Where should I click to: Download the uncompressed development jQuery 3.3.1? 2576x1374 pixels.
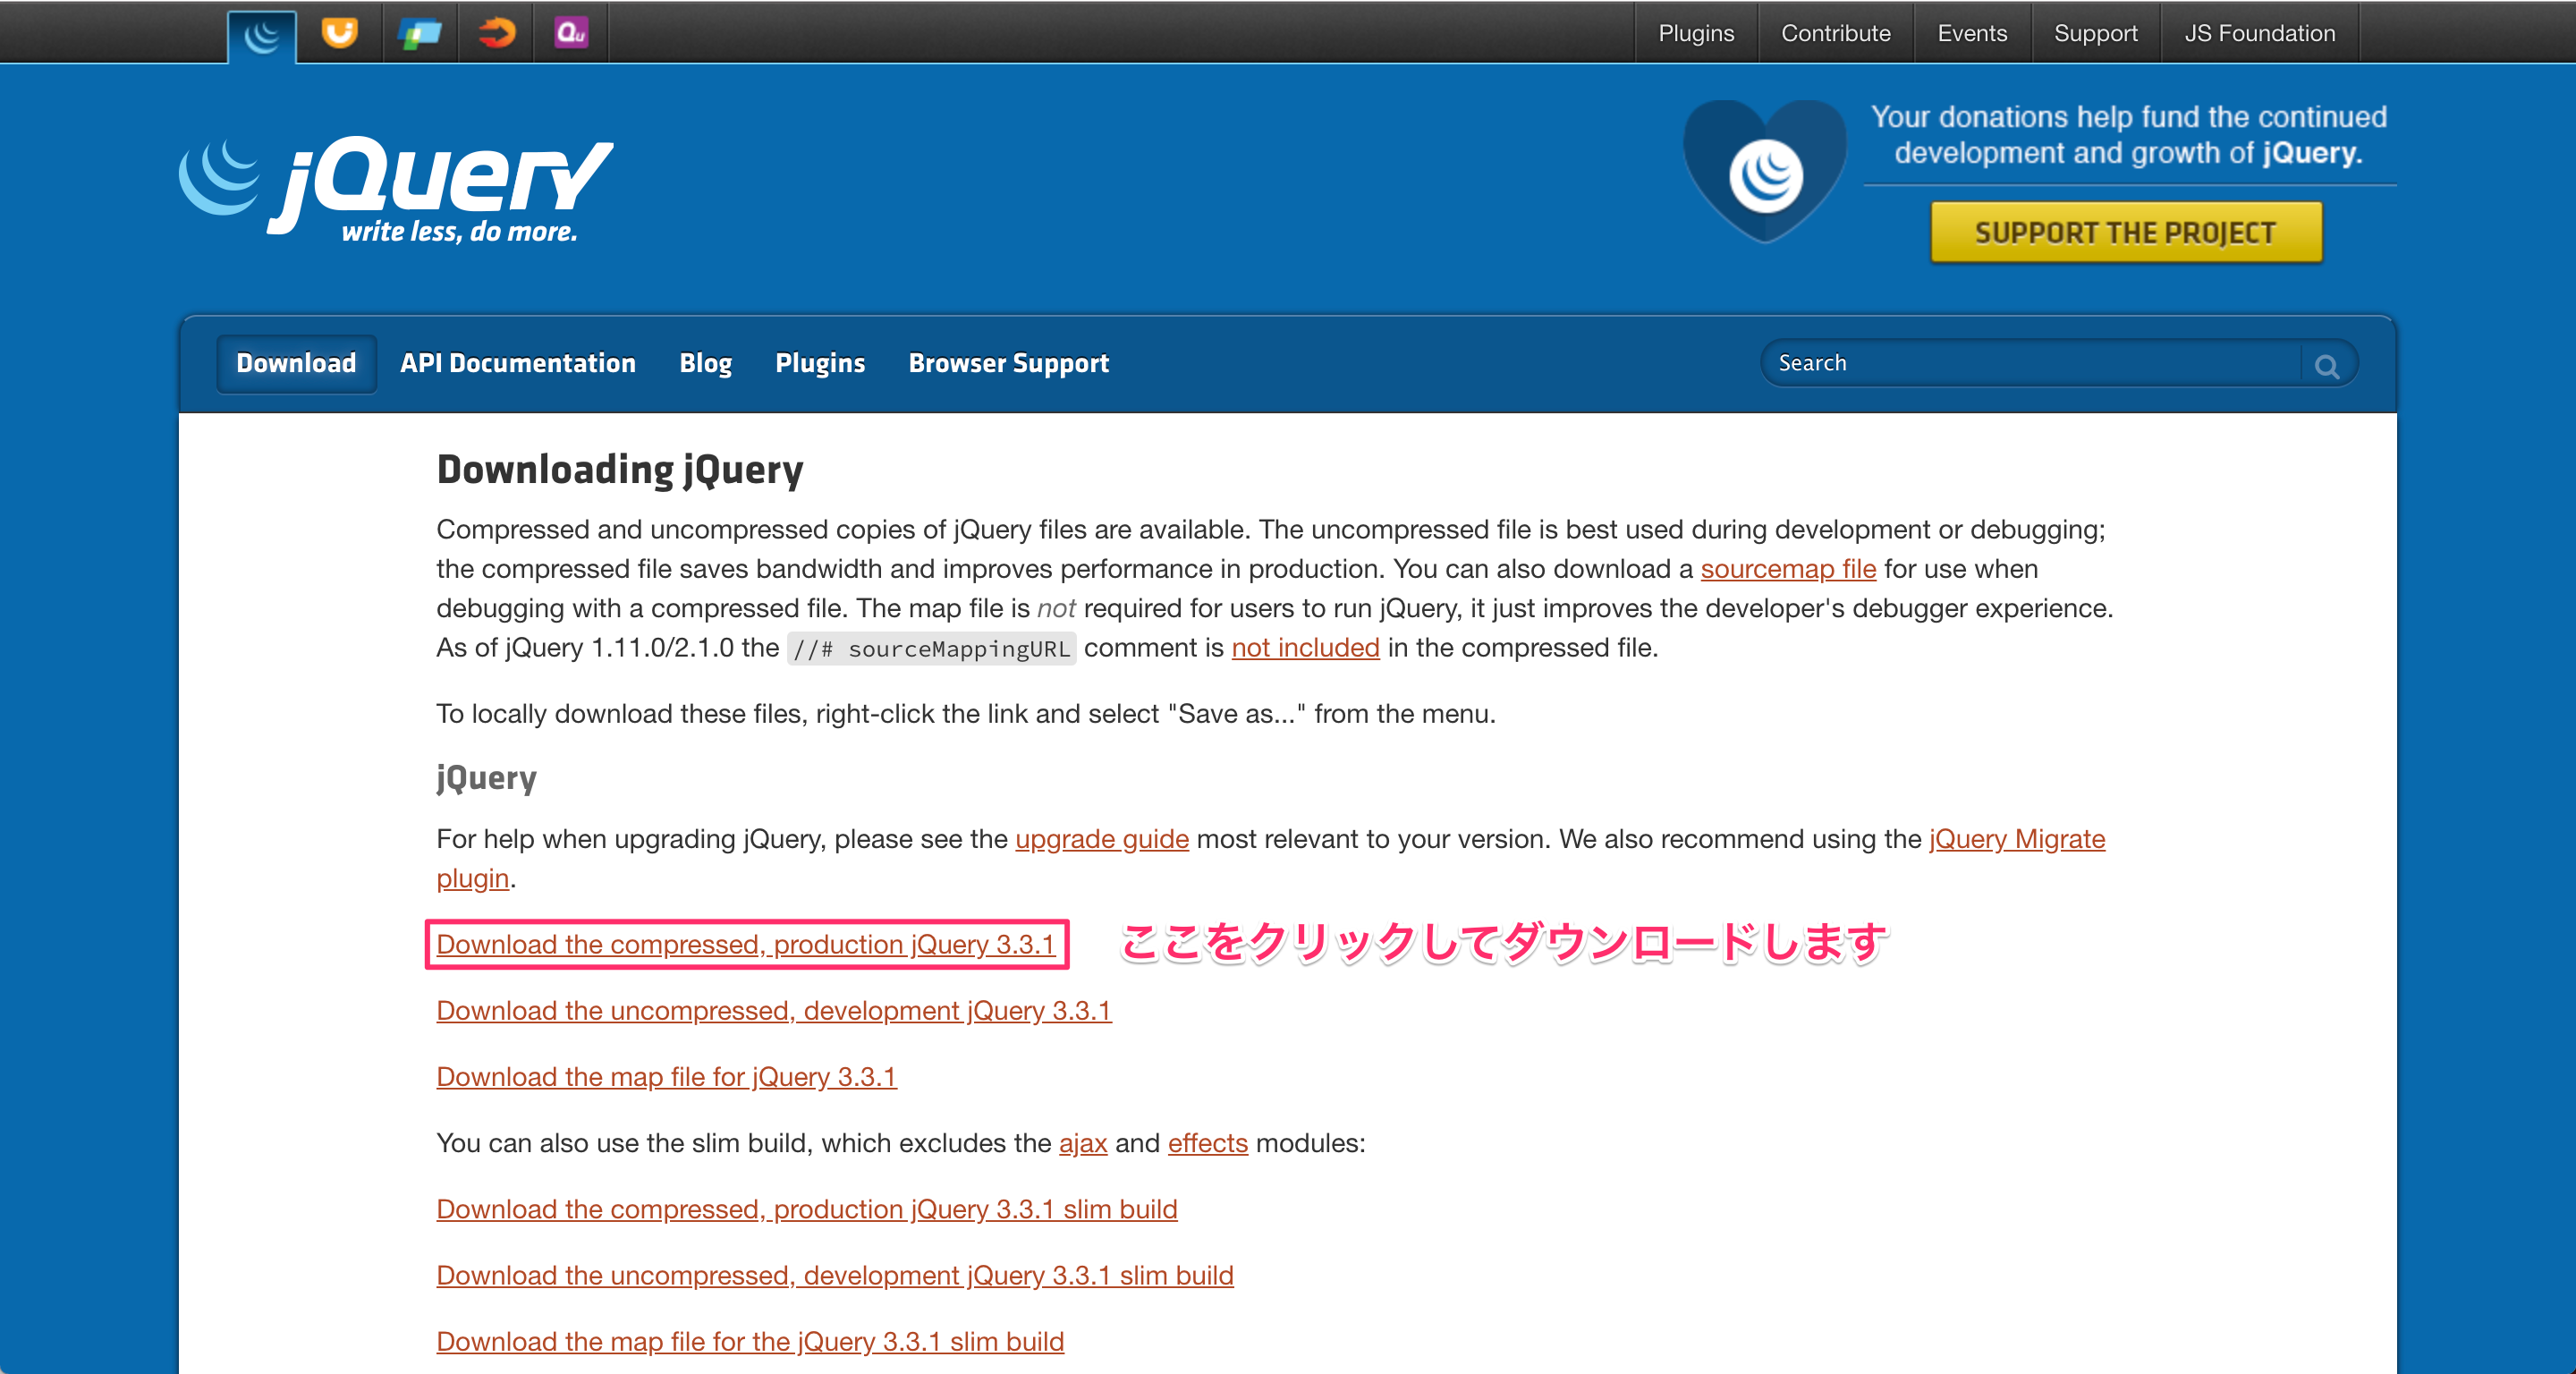773,1011
